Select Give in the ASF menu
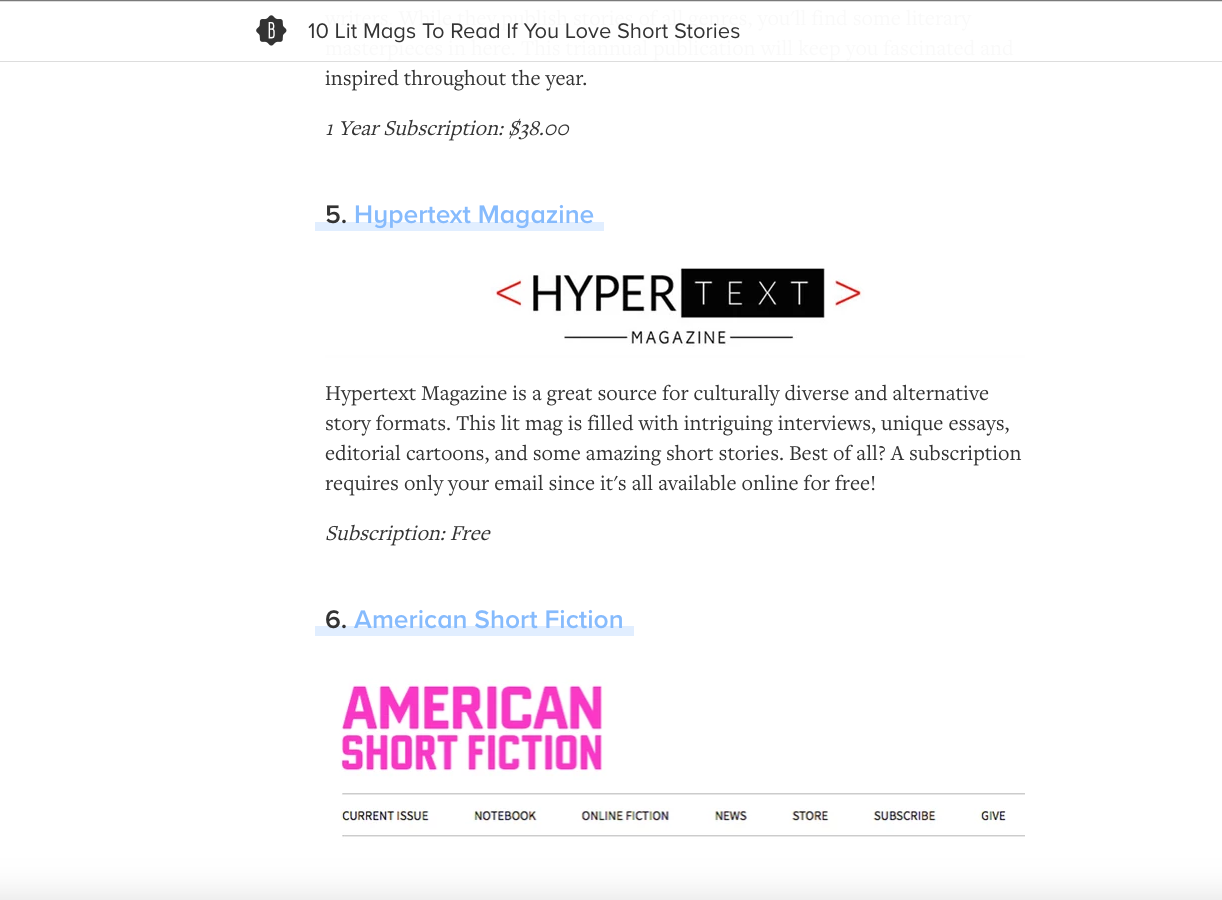The image size is (1222, 900). (x=993, y=816)
